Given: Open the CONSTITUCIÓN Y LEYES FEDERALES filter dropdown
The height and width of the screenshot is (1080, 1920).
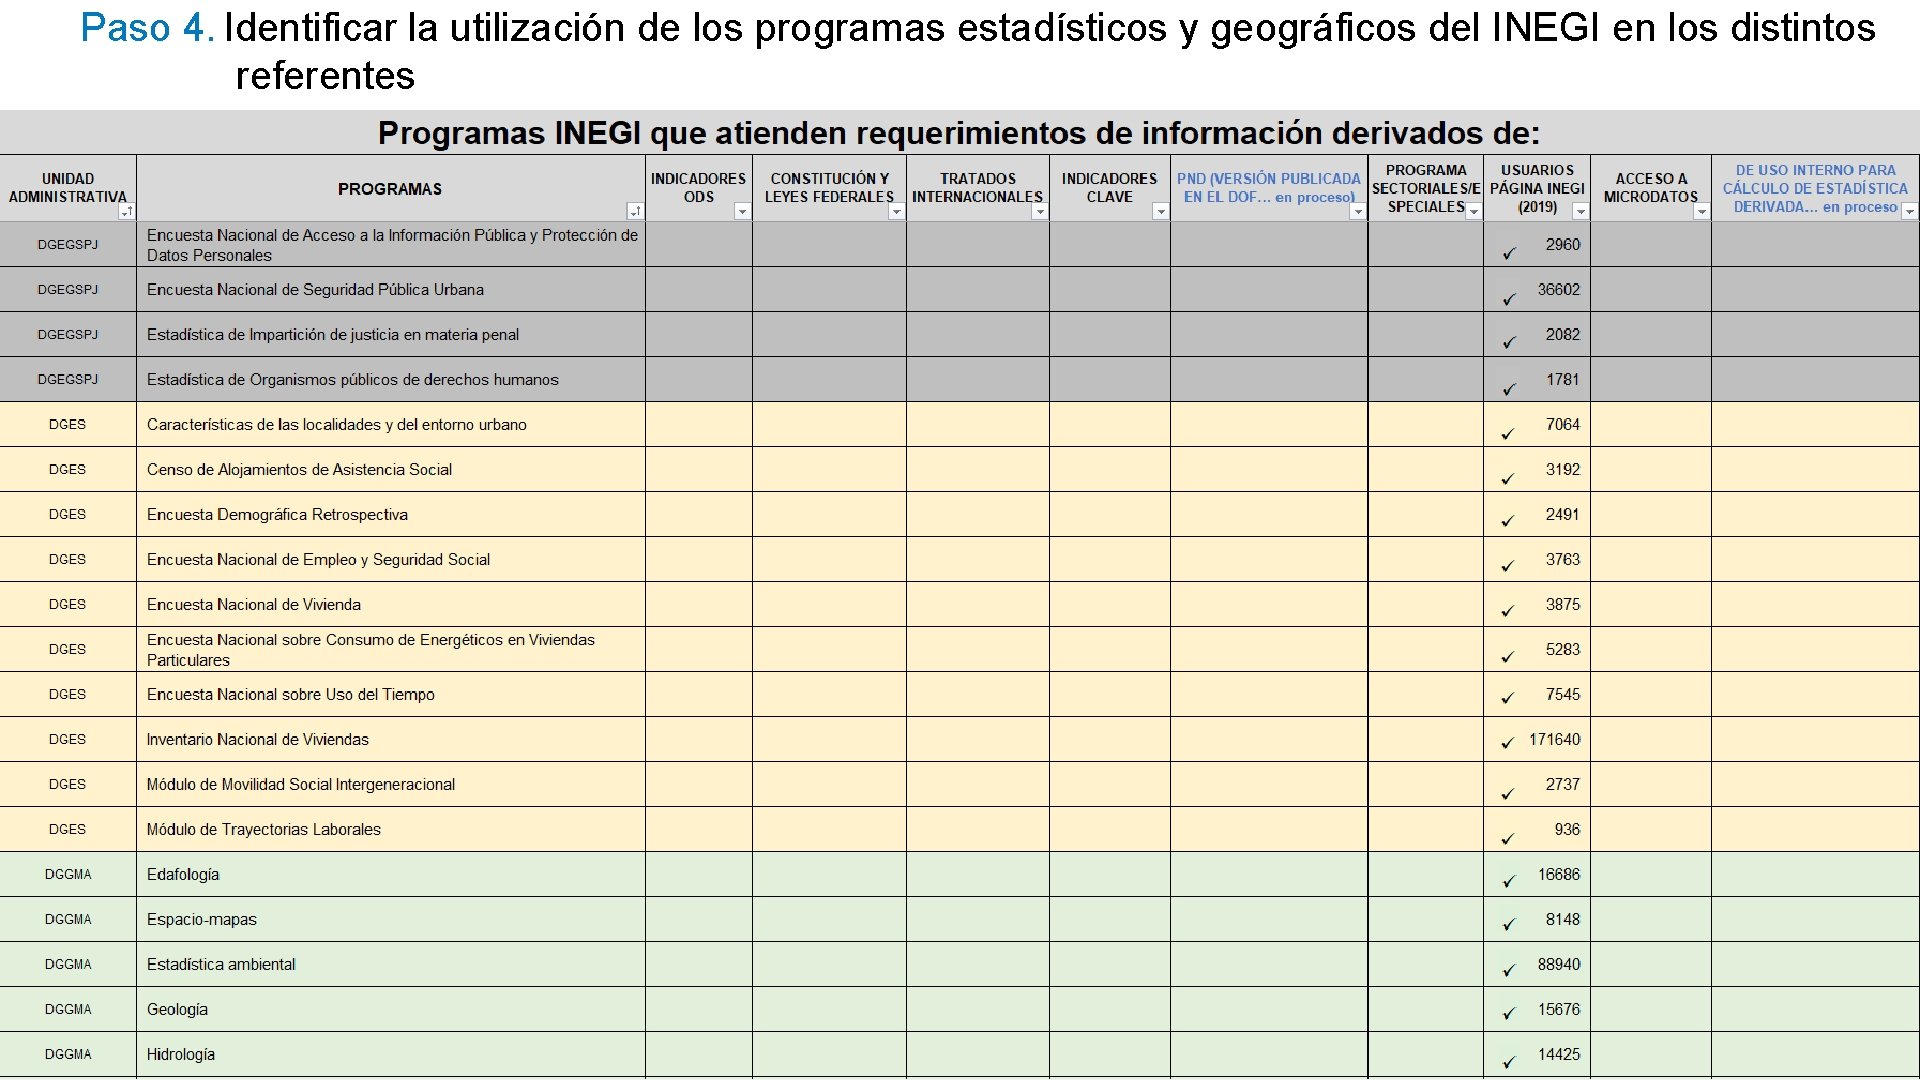Looking at the screenshot, I should click(896, 211).
